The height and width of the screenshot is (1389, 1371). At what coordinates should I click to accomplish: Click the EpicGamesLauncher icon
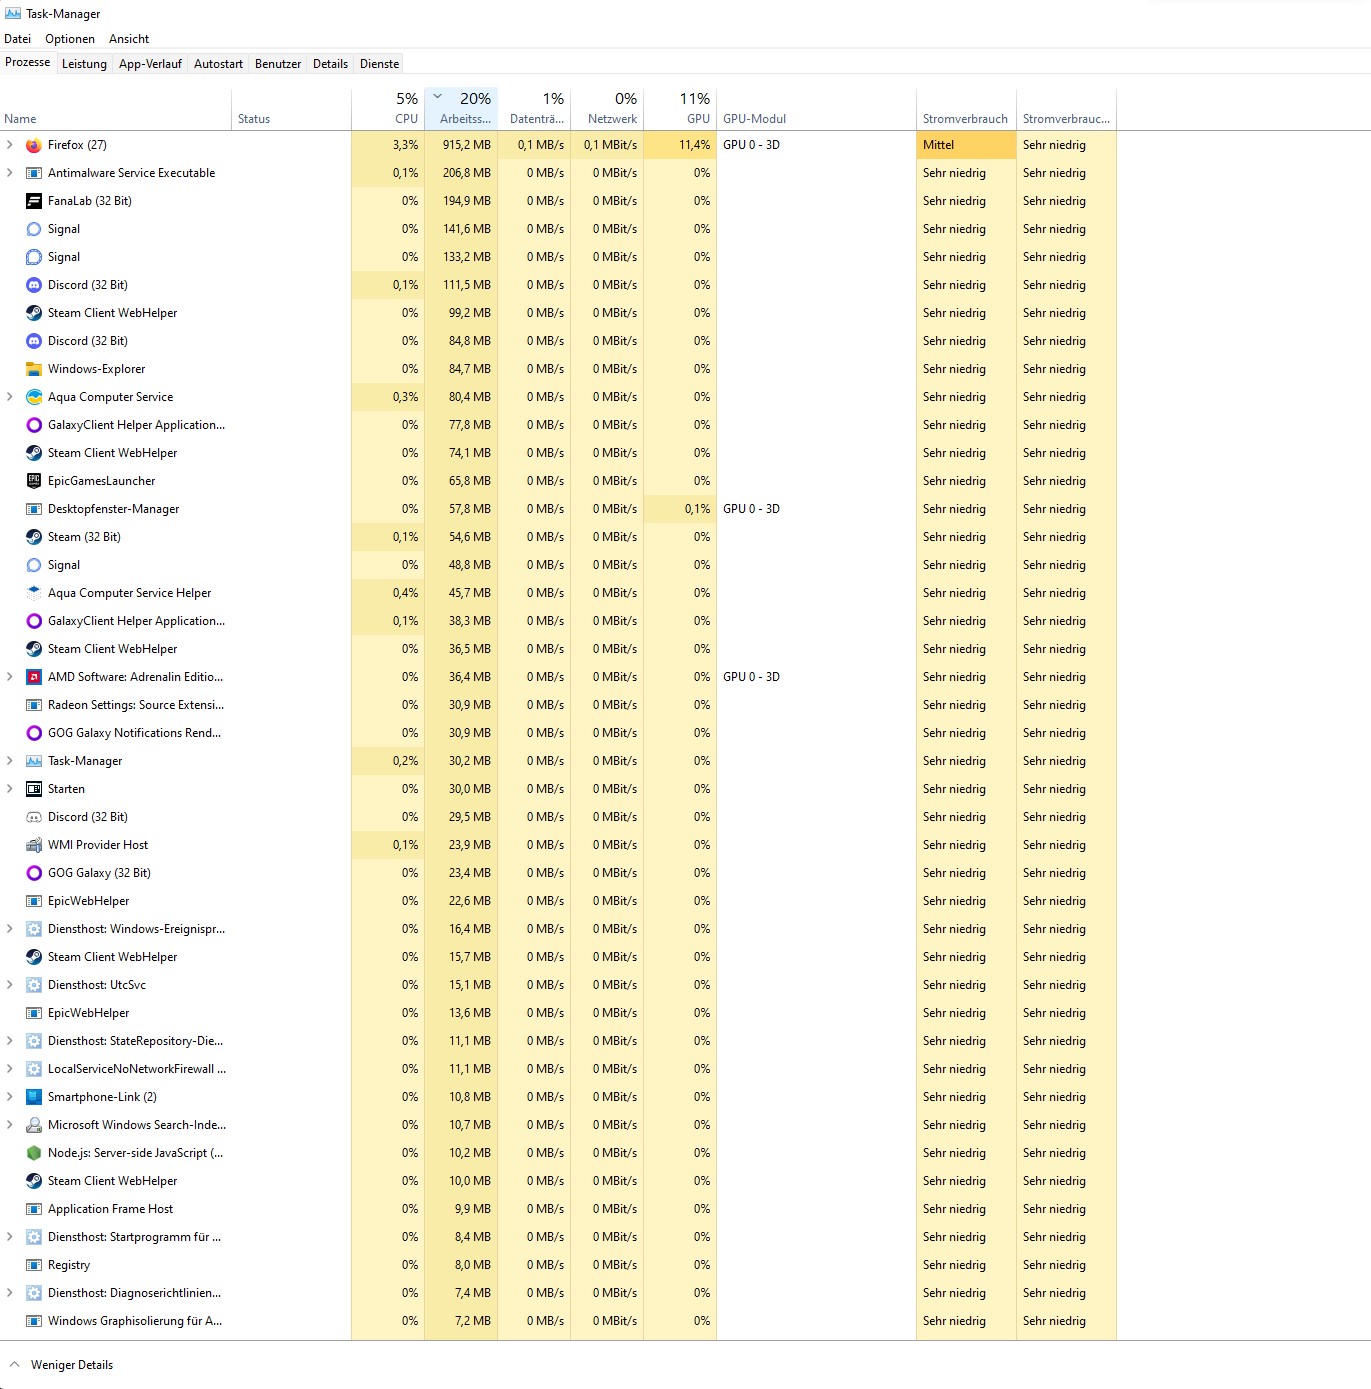coord(34,481)
